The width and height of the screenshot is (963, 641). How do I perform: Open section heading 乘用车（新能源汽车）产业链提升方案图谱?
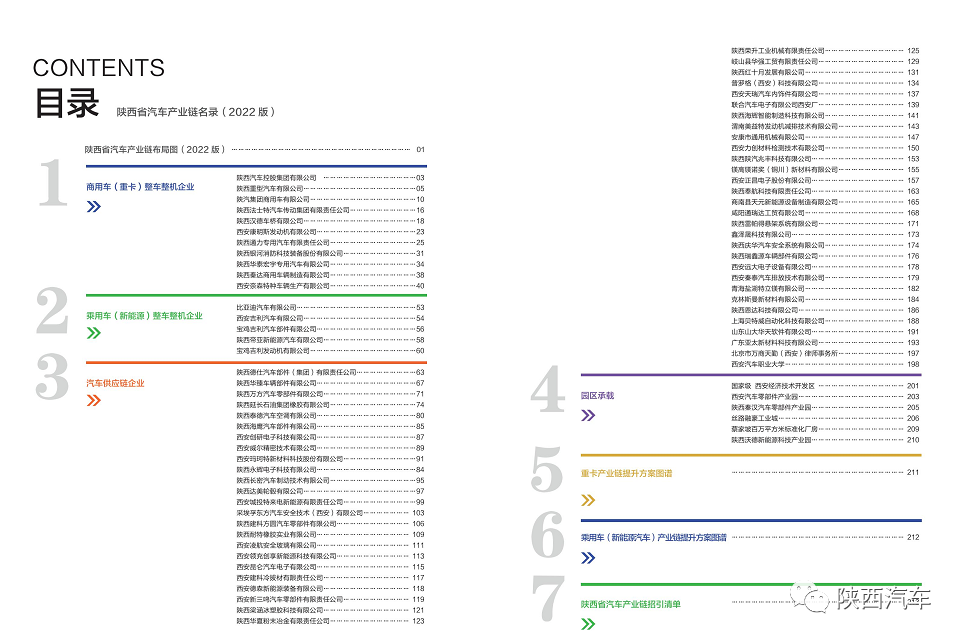[653, 537]
